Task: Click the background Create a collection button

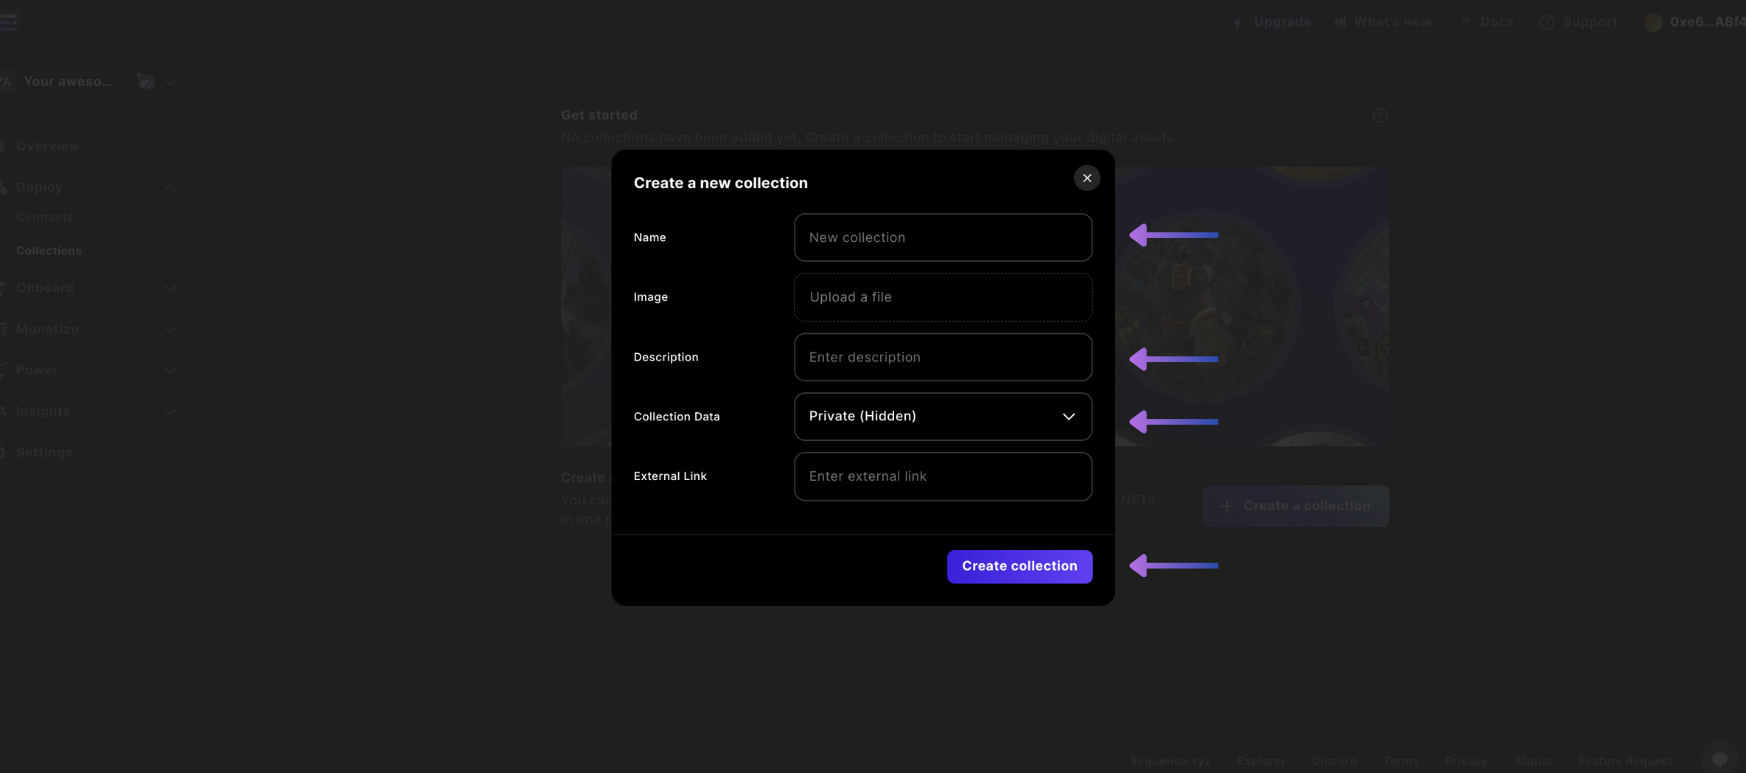Action: coord(1295,506)
